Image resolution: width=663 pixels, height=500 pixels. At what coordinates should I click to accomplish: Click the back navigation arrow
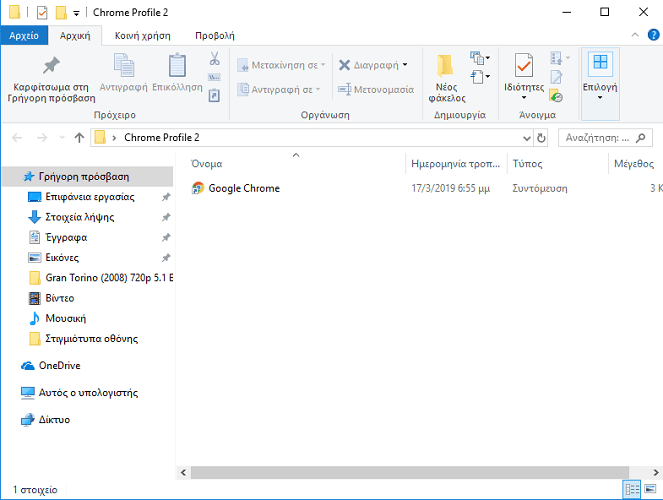(17, 137)
